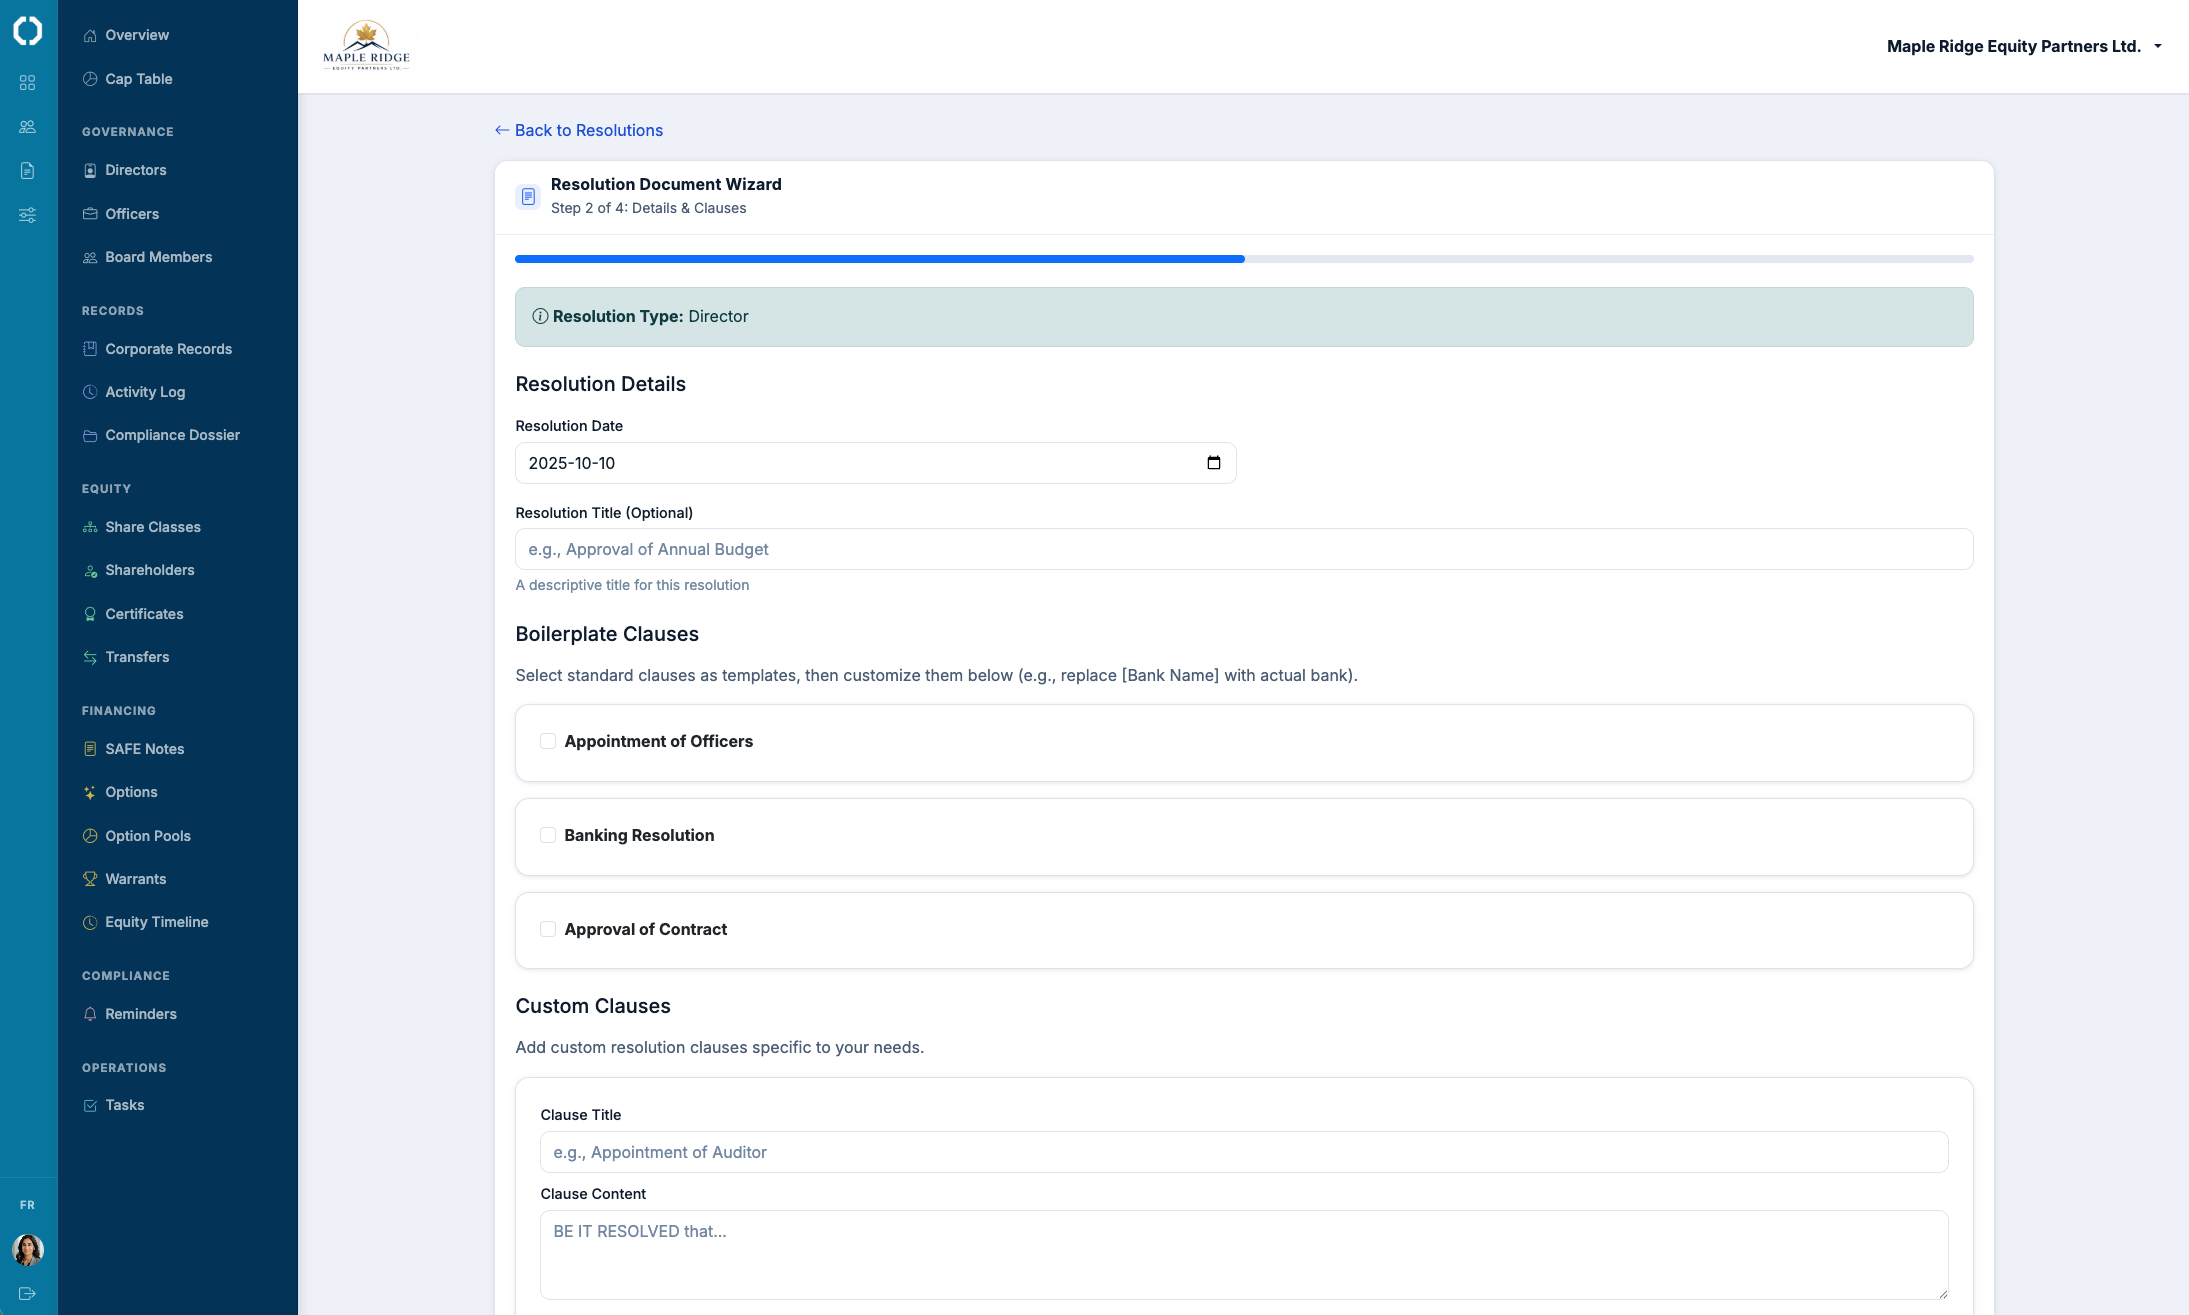Focus the Clause Title input
2189x1315 pixels.
click(x=1244, y=1152)
